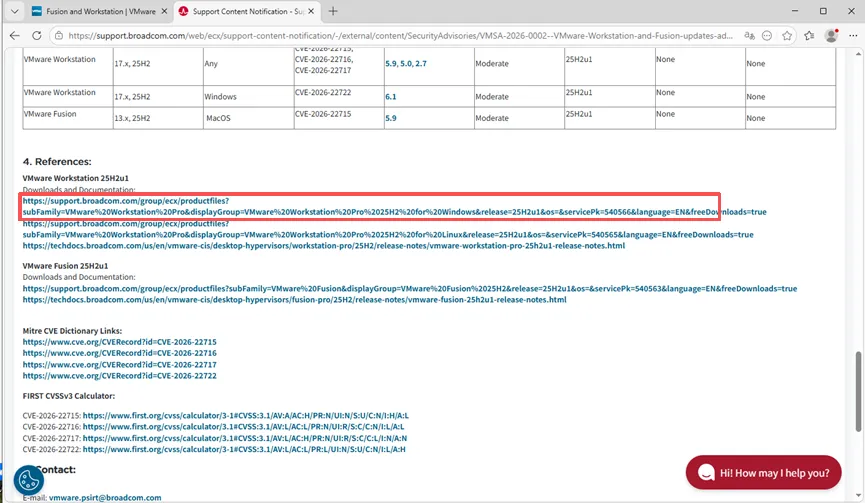Image resolution: width=865 pixels, height=503 pixels.
Task: Select 'FIRST CVSSv3 Calculator:' heading
Action: tap(69, 396)
